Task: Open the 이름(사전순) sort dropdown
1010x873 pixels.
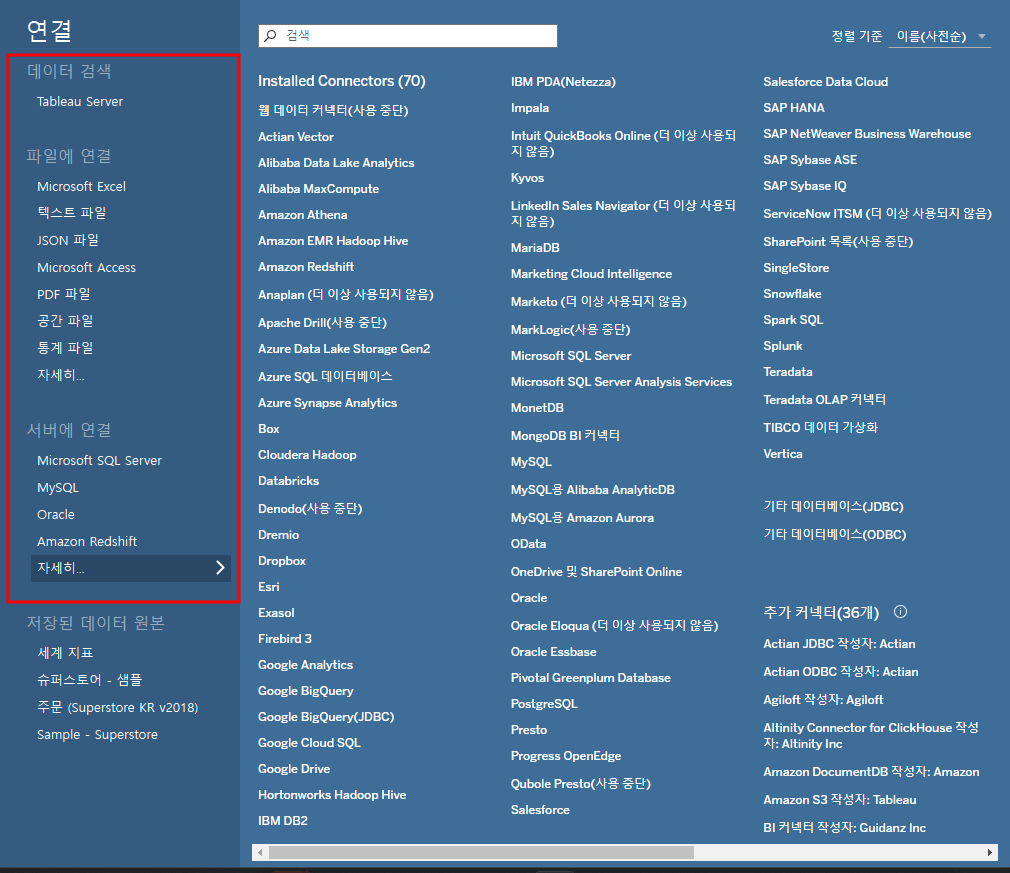Action: (940, 37)
